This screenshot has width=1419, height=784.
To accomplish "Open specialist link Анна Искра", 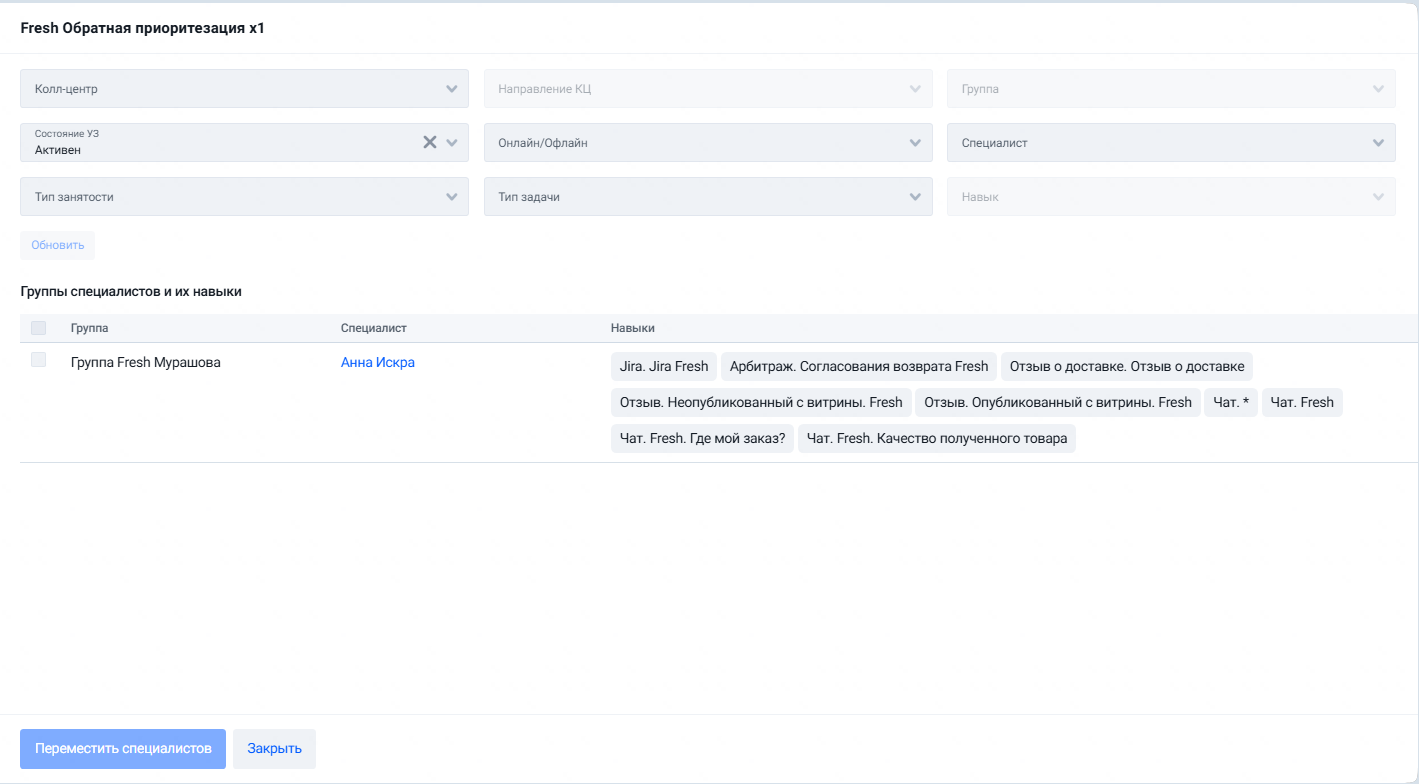I will pyautogui.click(x=377, y=362).
